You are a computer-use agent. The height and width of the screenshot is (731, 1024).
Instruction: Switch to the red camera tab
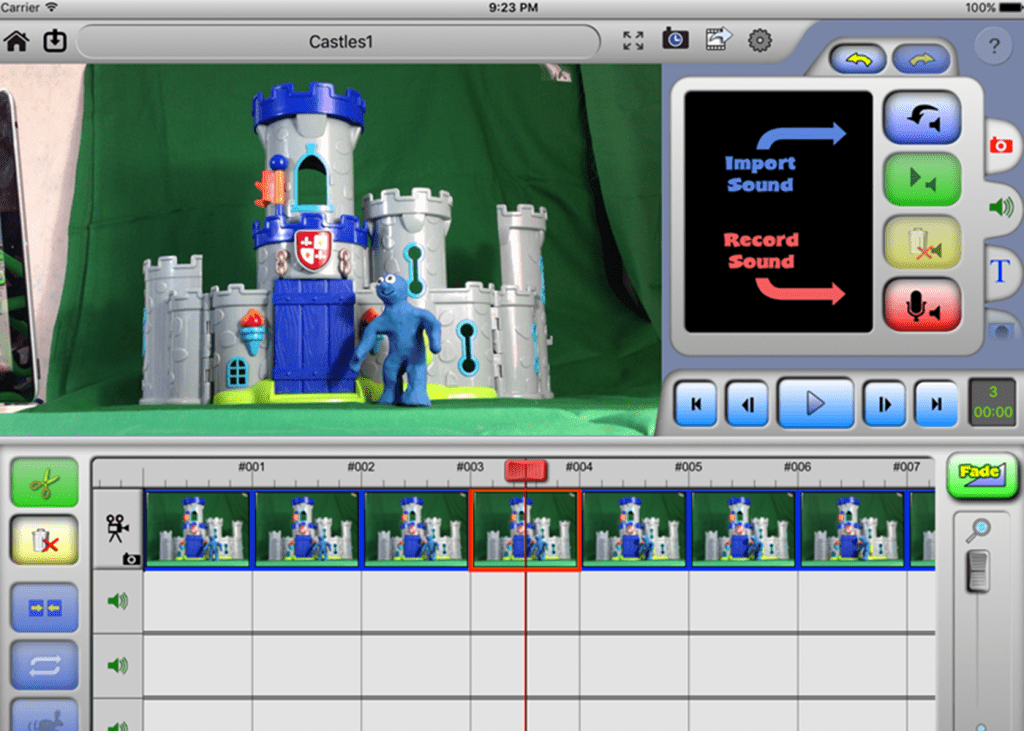tap(1000, 145)
